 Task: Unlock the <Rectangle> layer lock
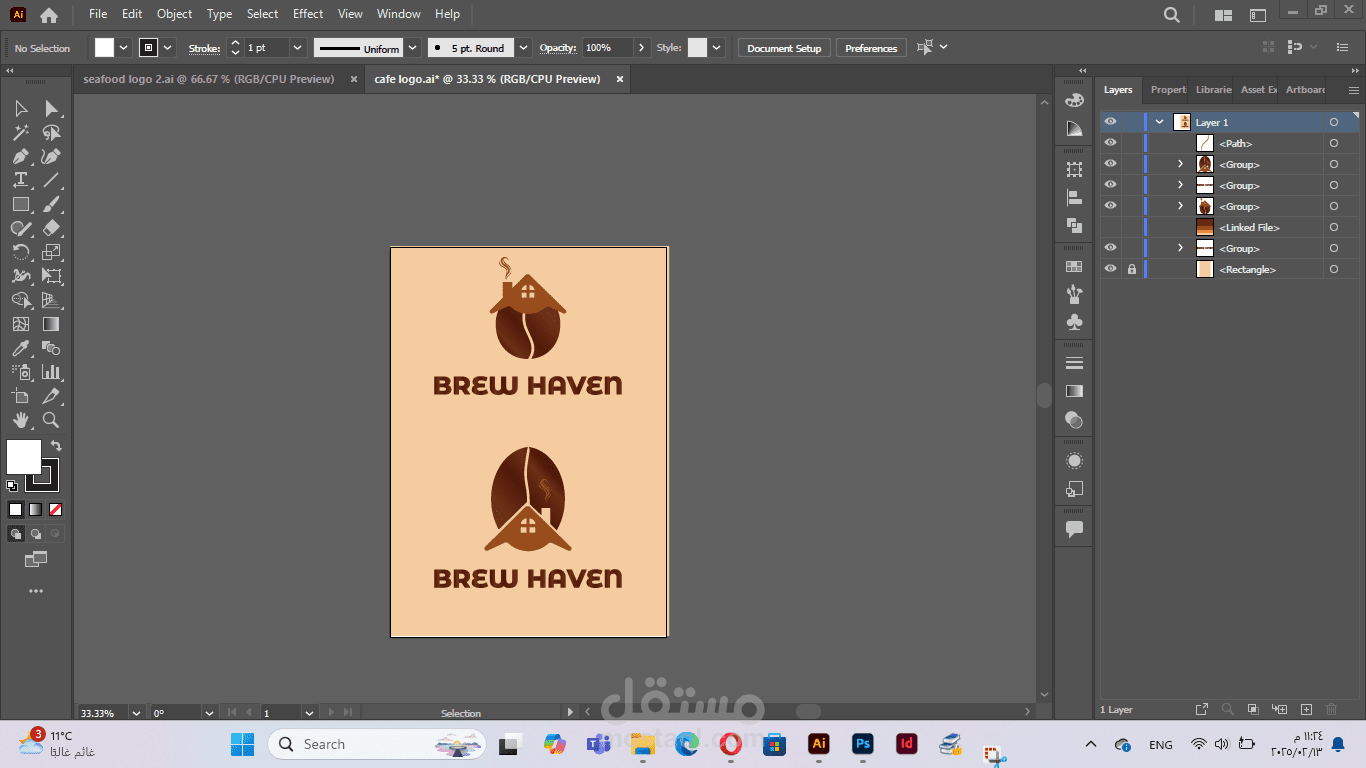coord(1132,269)
